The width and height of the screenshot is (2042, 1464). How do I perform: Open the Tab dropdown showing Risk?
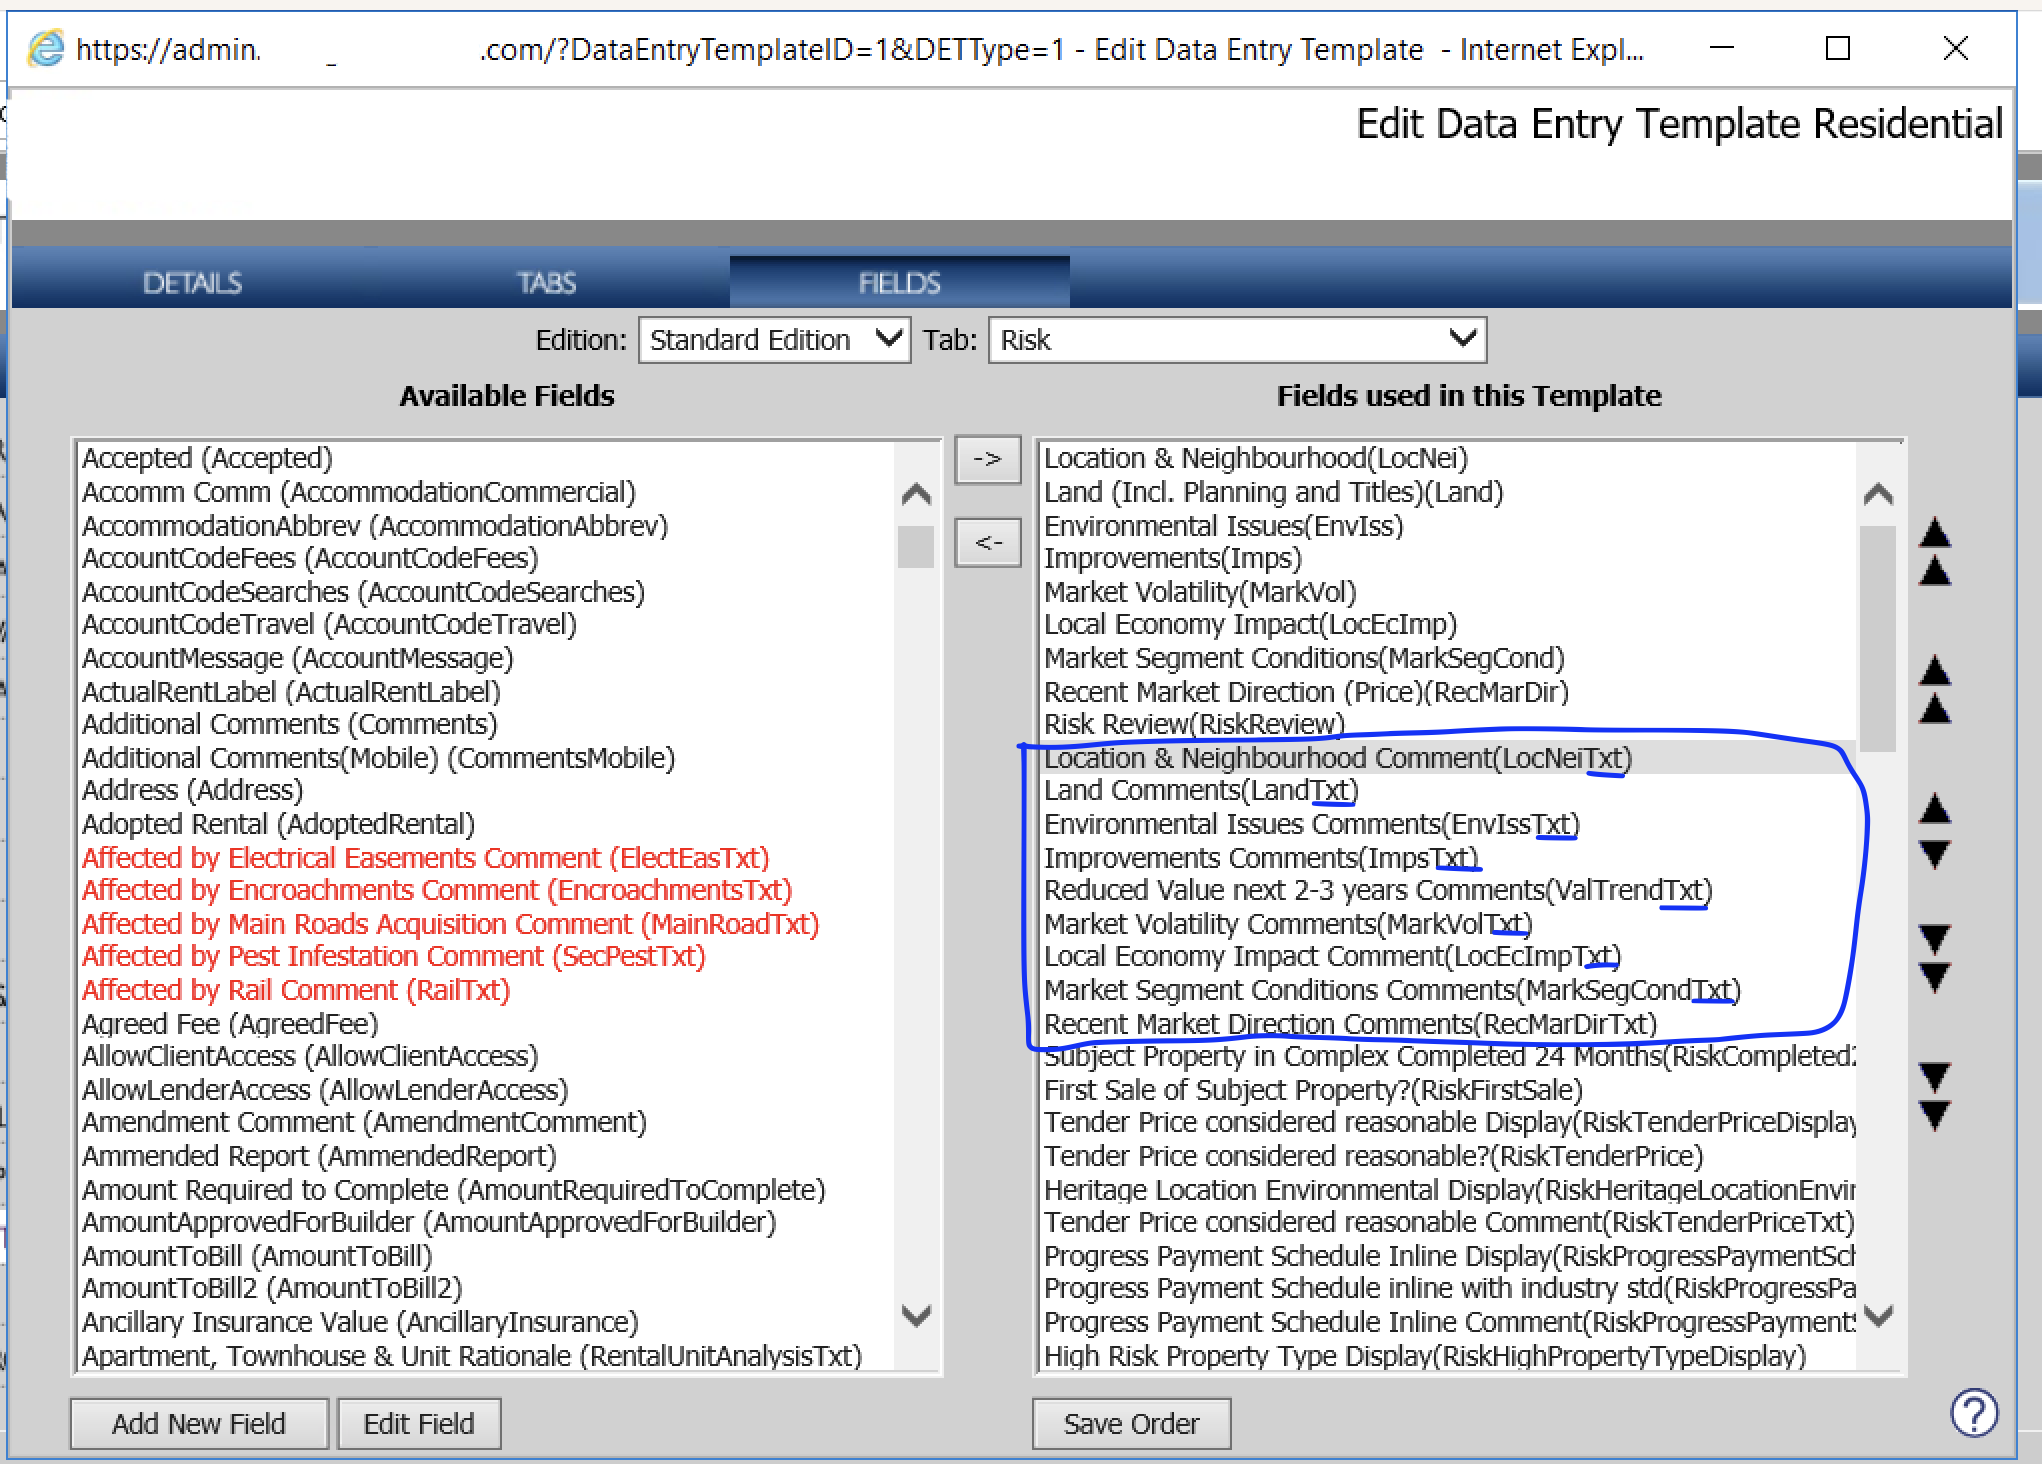point(1237,340)
